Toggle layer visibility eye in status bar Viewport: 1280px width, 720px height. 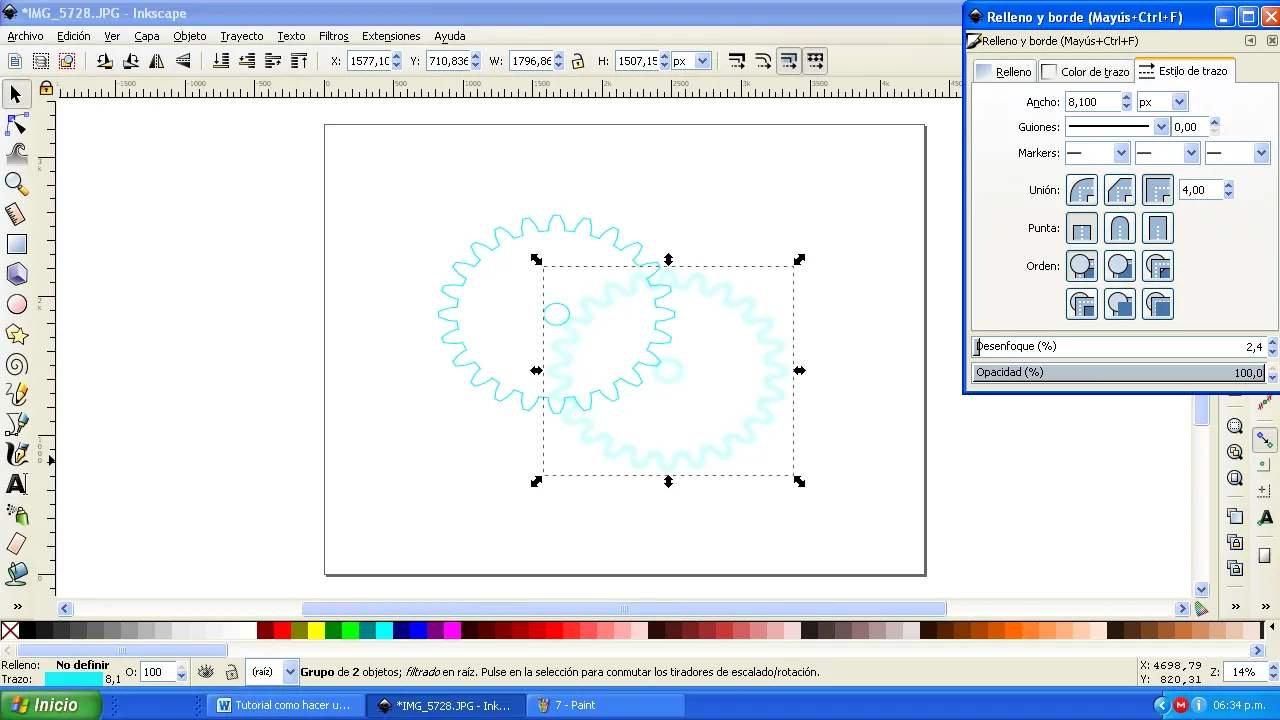tap(205, 673)
